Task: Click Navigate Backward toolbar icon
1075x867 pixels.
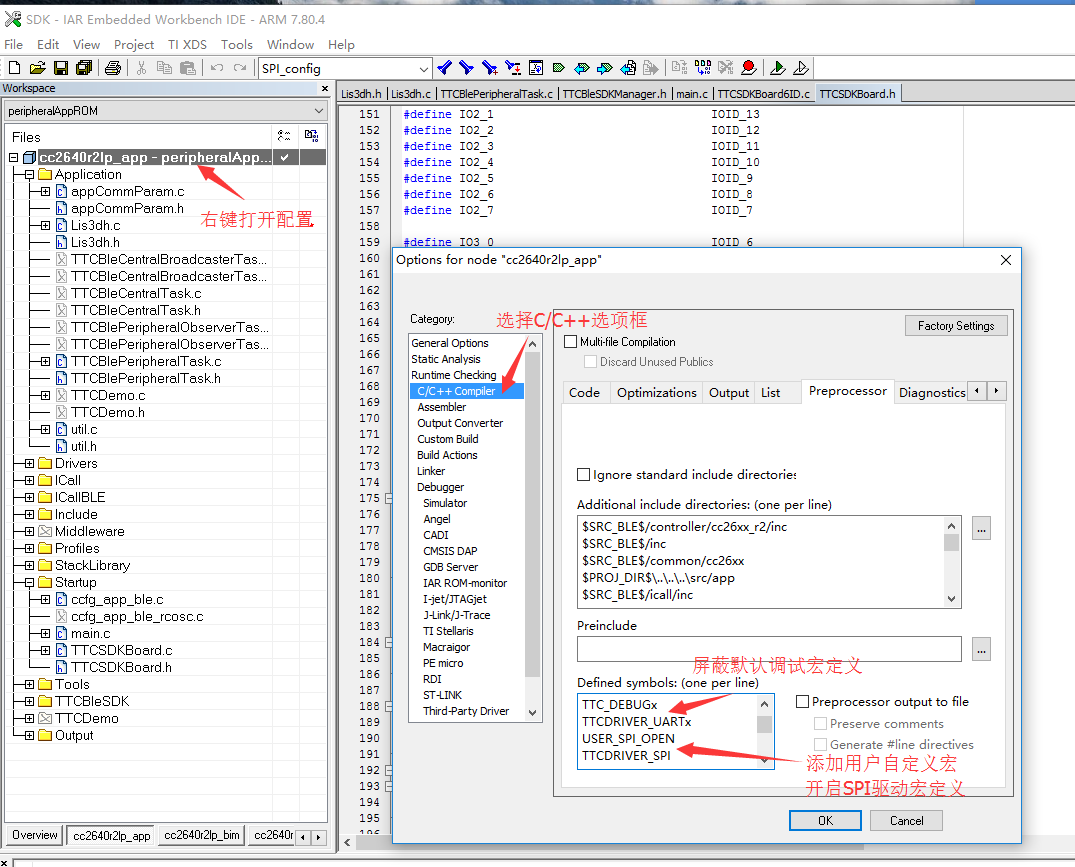Action: pos(628,68)
